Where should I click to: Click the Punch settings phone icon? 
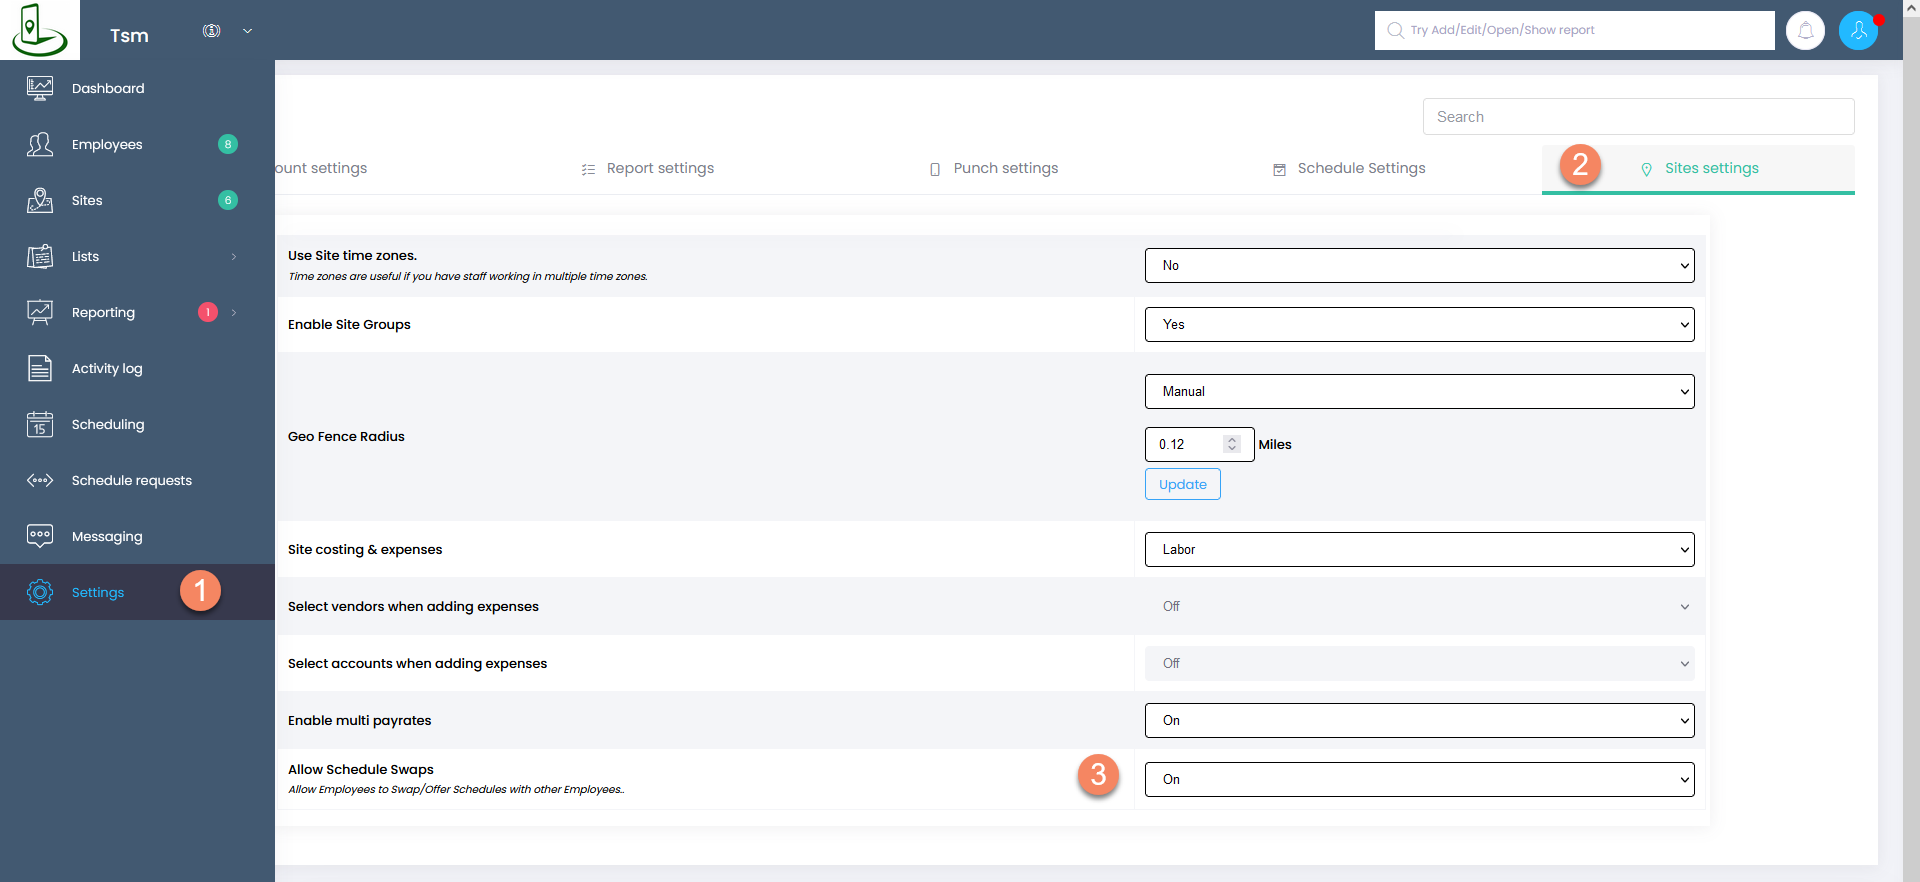935,169
